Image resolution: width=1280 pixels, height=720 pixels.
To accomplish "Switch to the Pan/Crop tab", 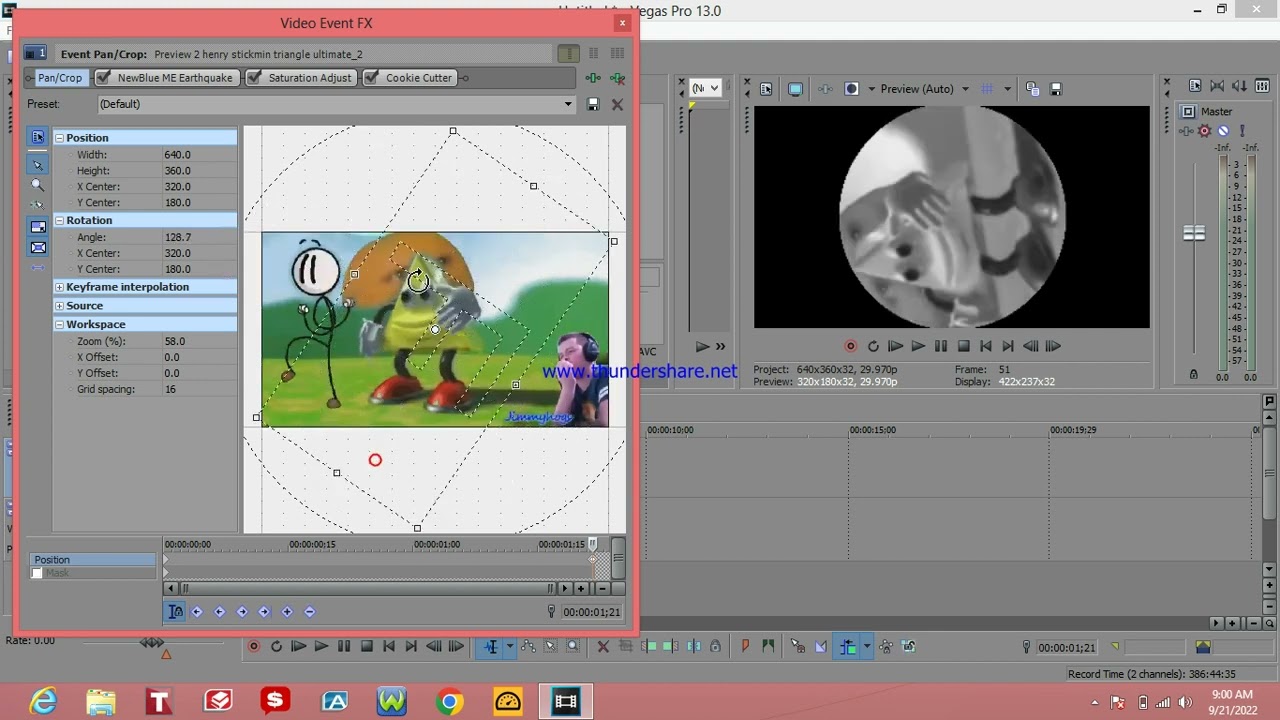I will [60, 78].
